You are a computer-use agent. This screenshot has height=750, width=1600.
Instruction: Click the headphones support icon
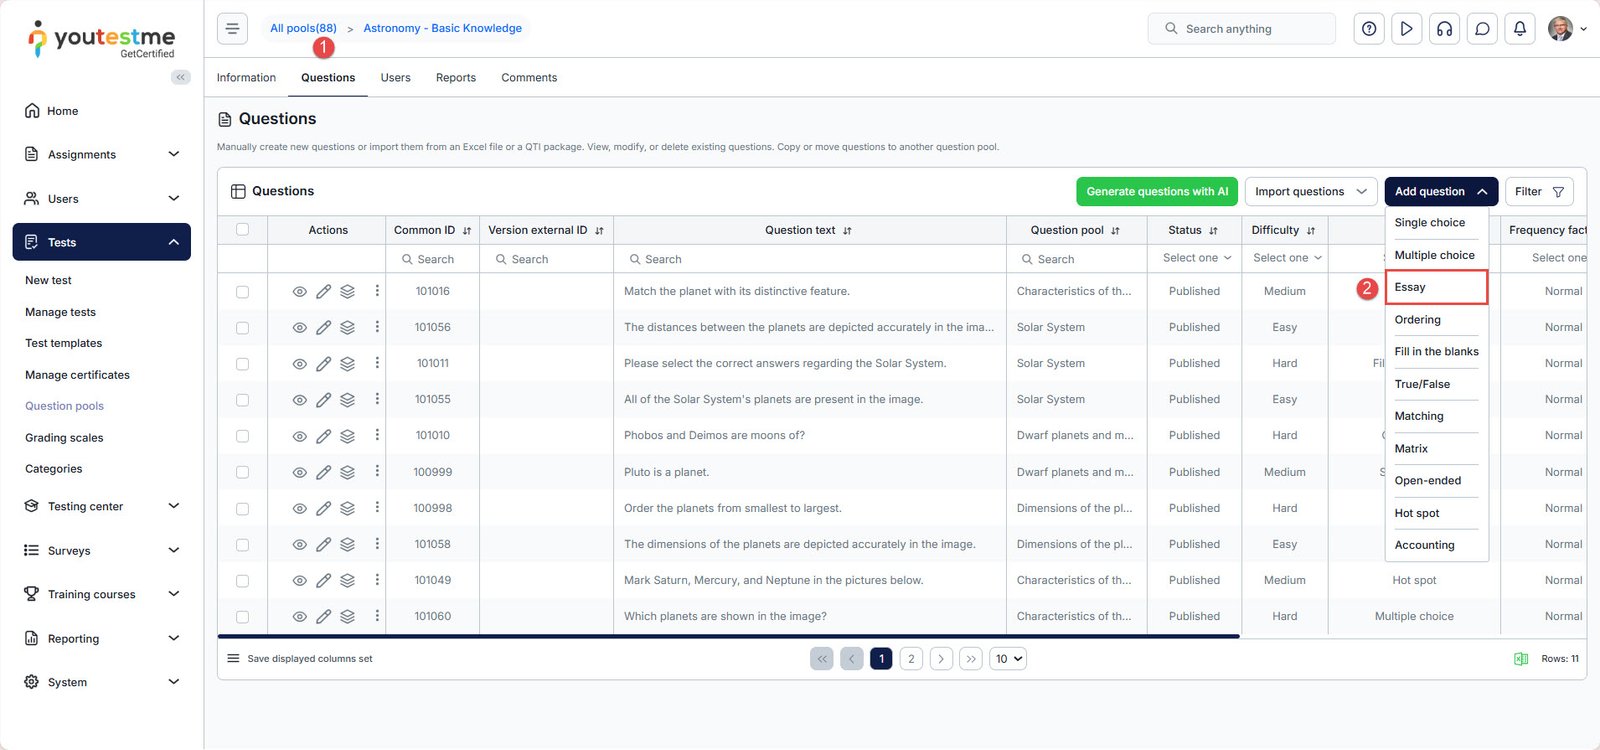(x=1444, y=29)
